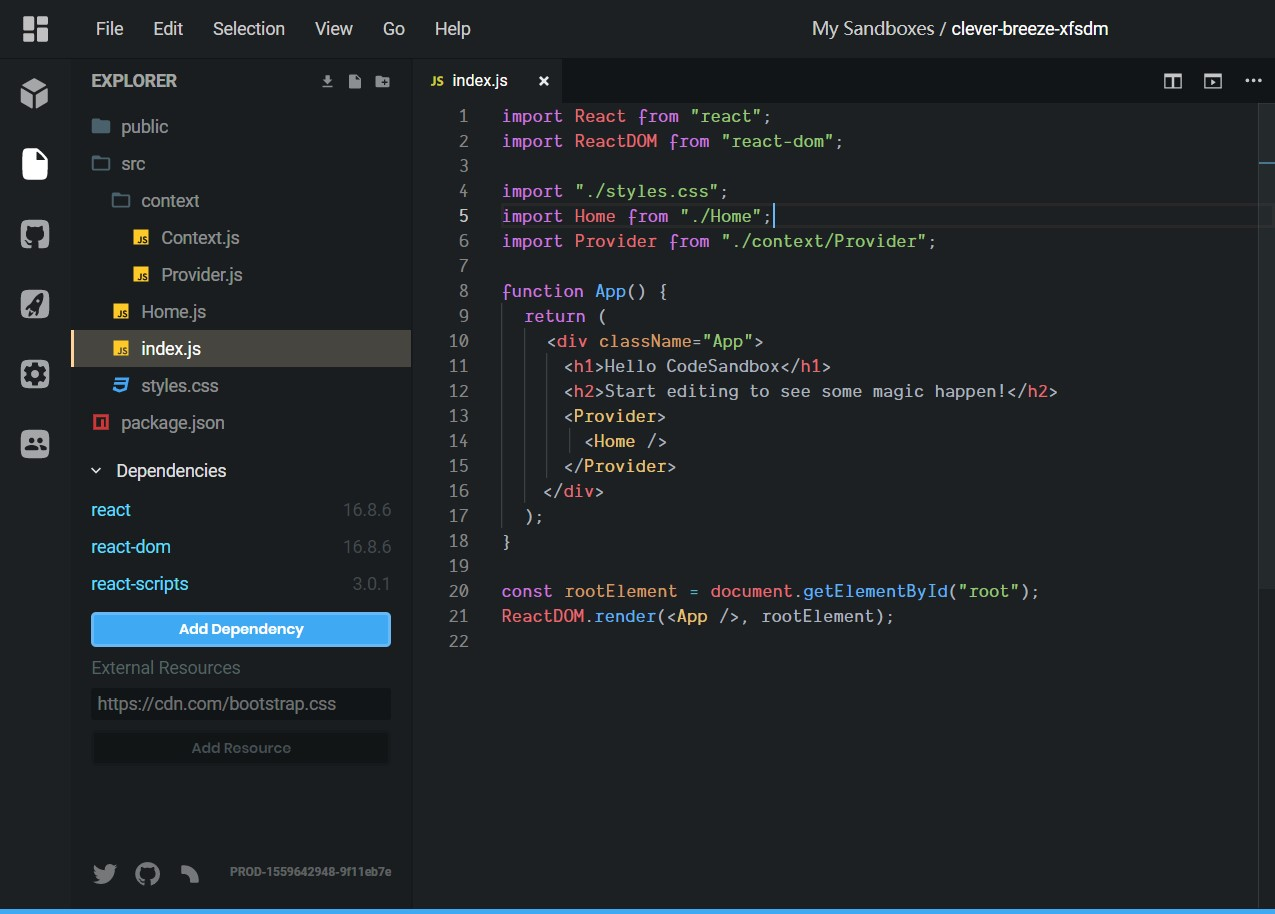Click react-scripts version 3.0.1

pos(371,584)
